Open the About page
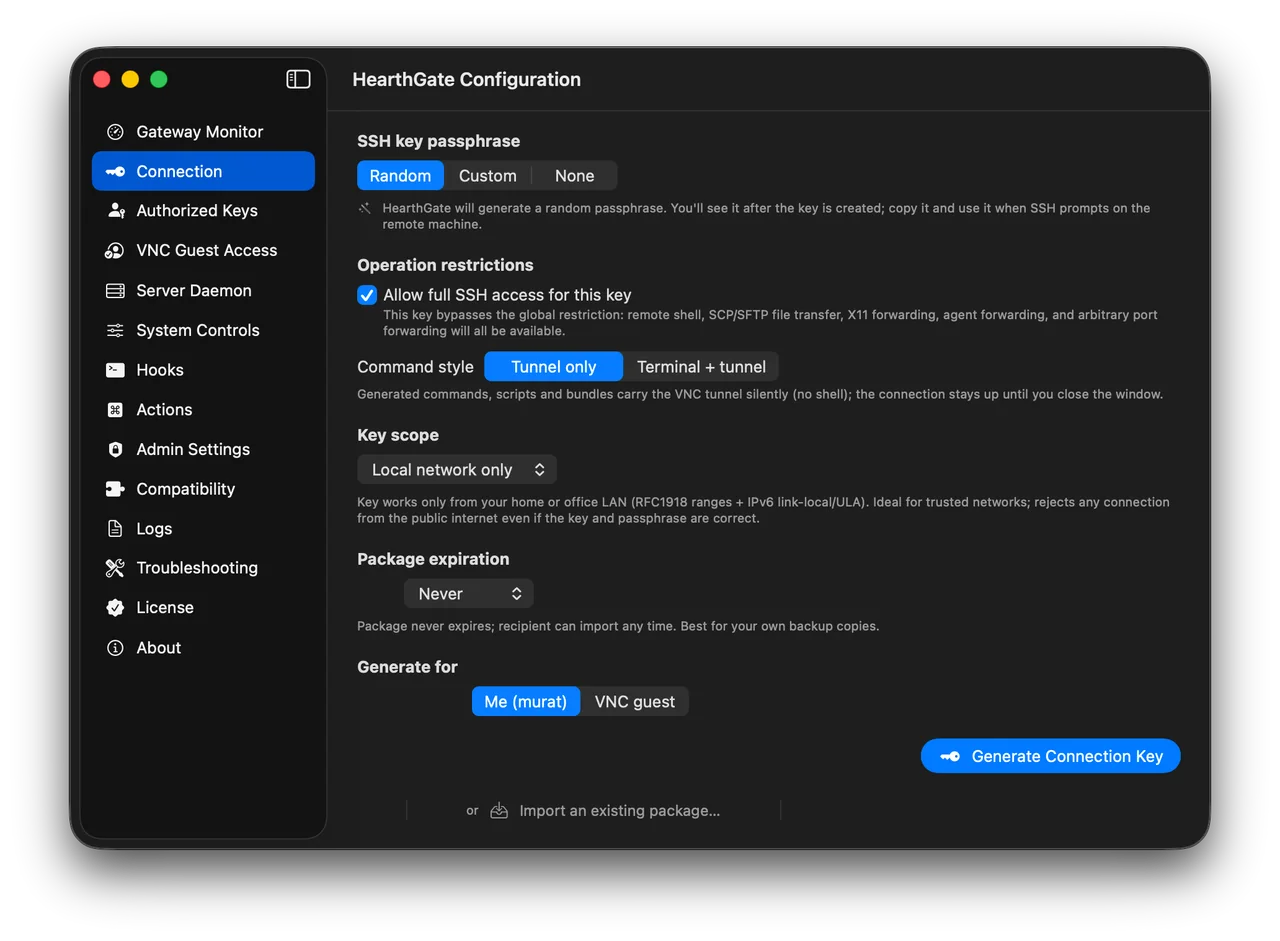Screen dimensions: 1280x941 [x=203, y=648]
